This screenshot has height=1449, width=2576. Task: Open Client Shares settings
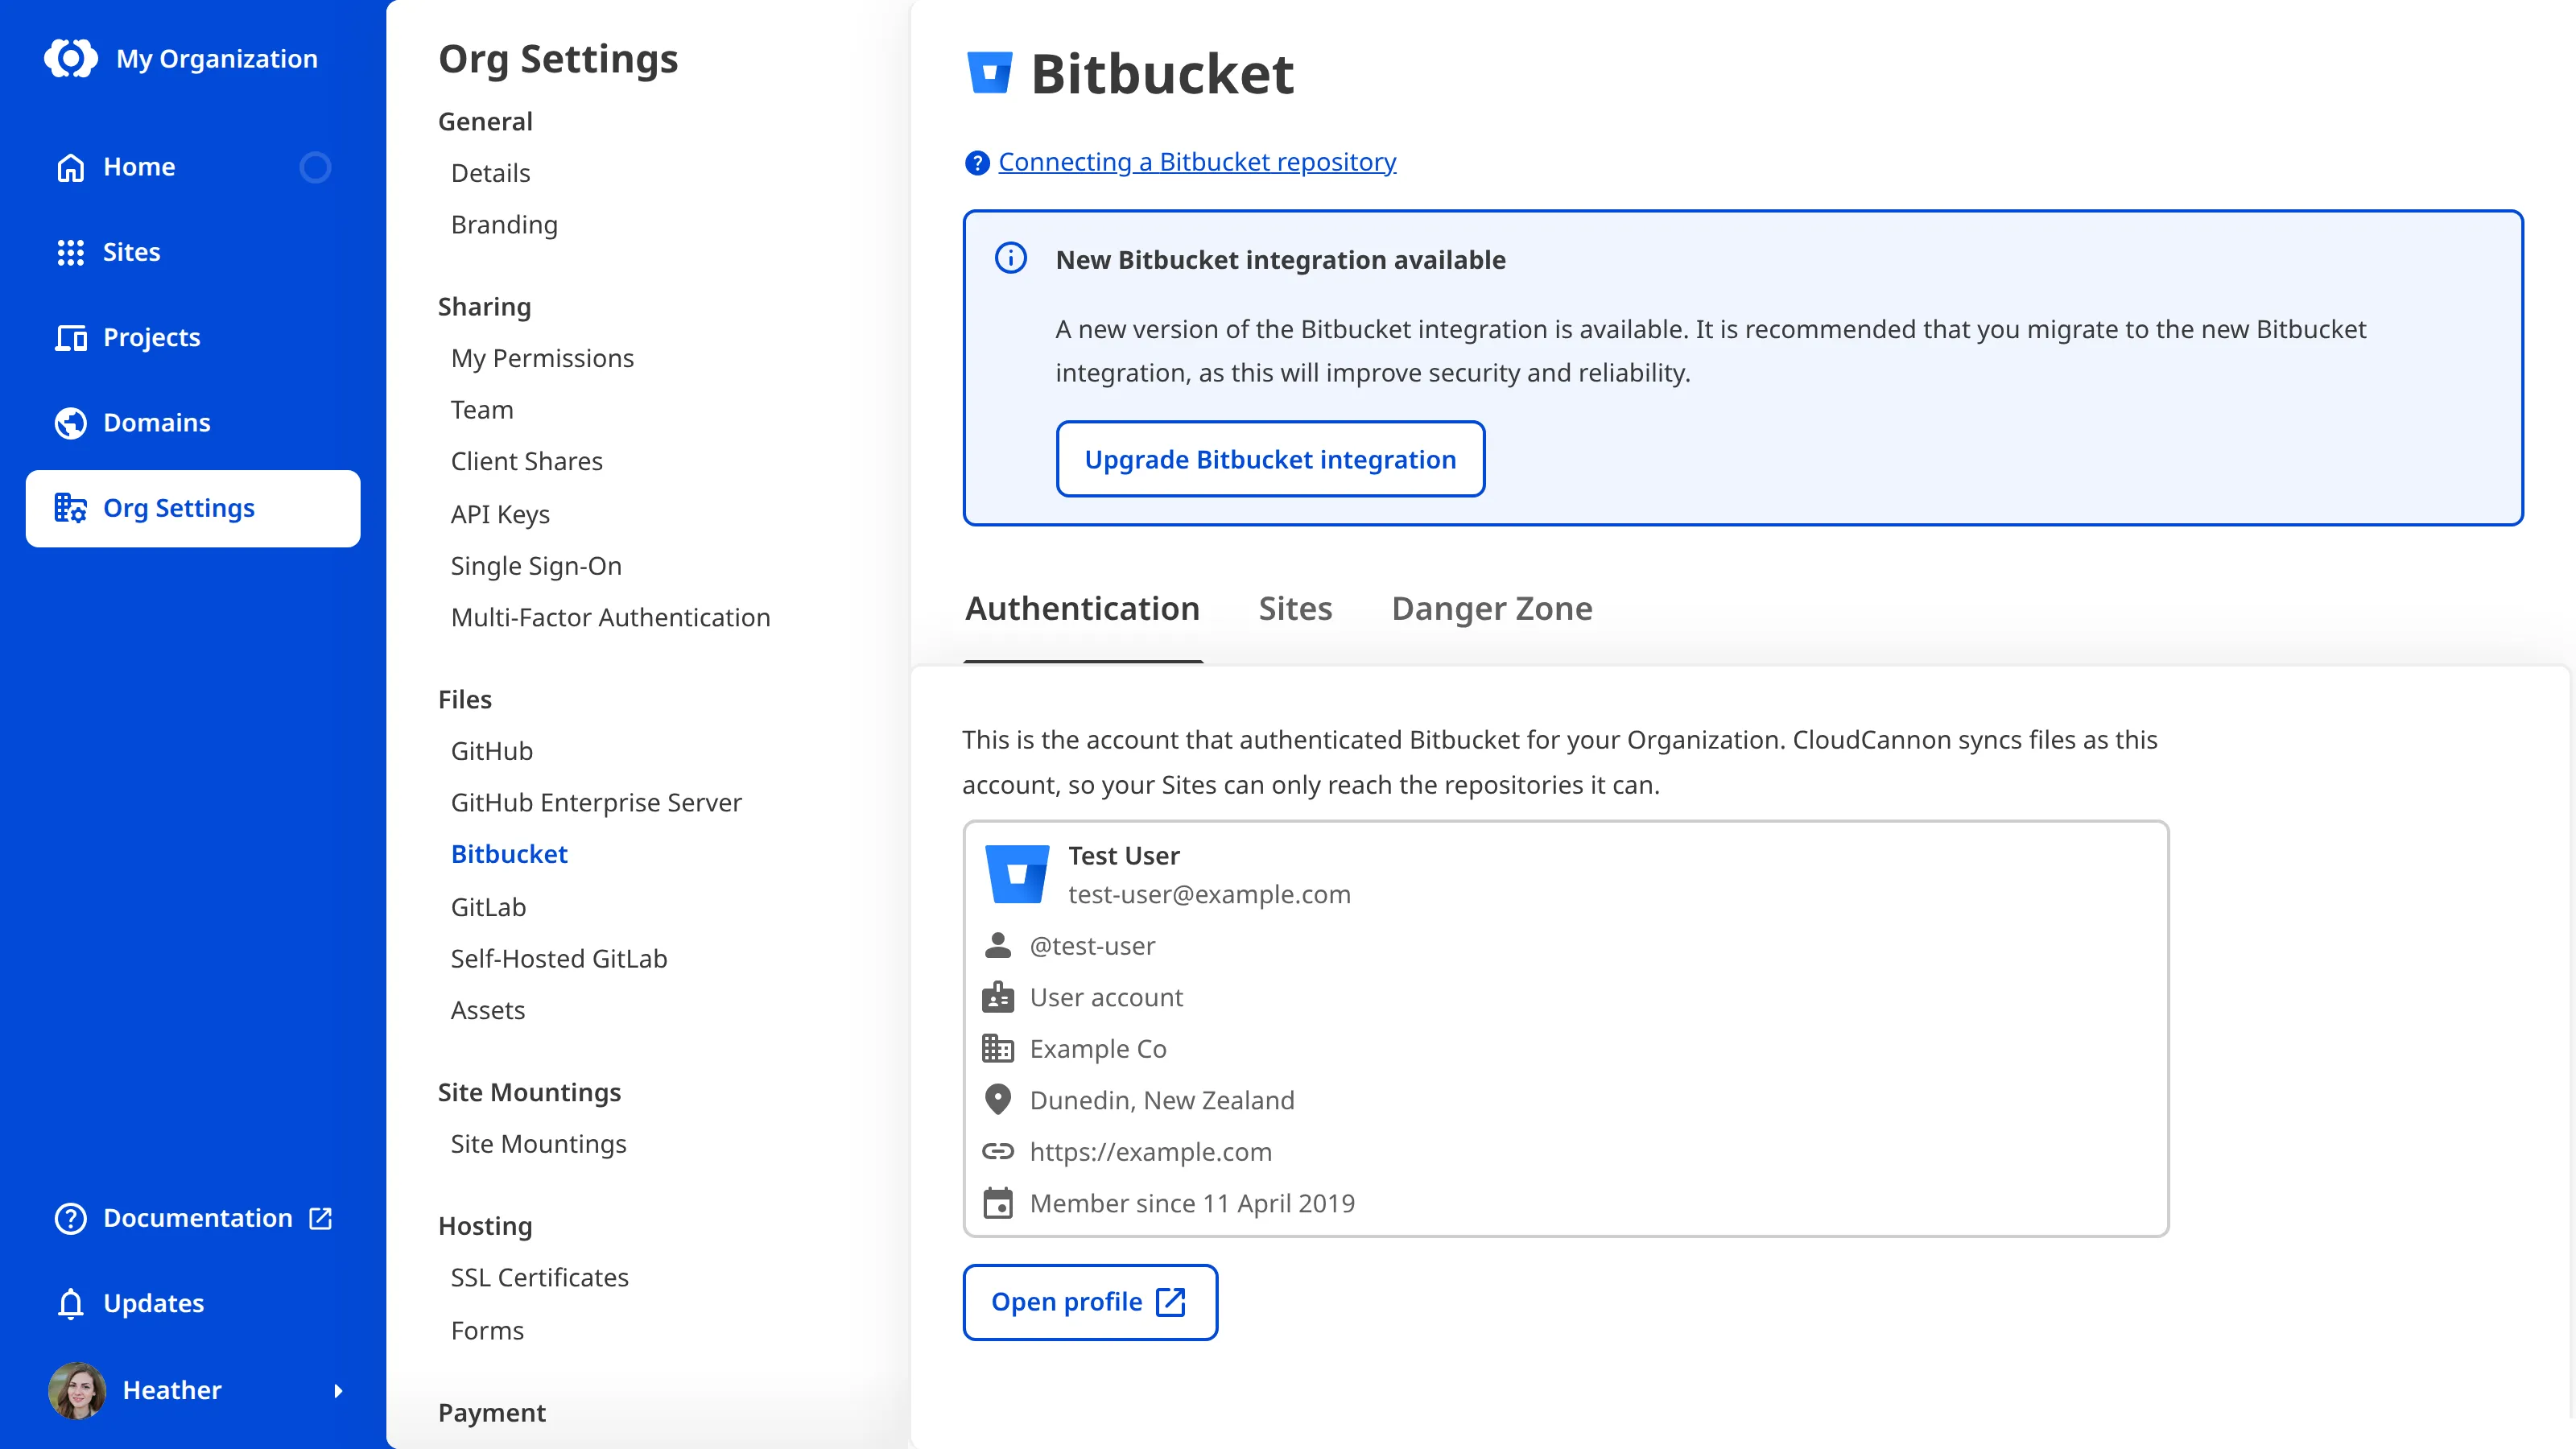(x=527, y=461)
